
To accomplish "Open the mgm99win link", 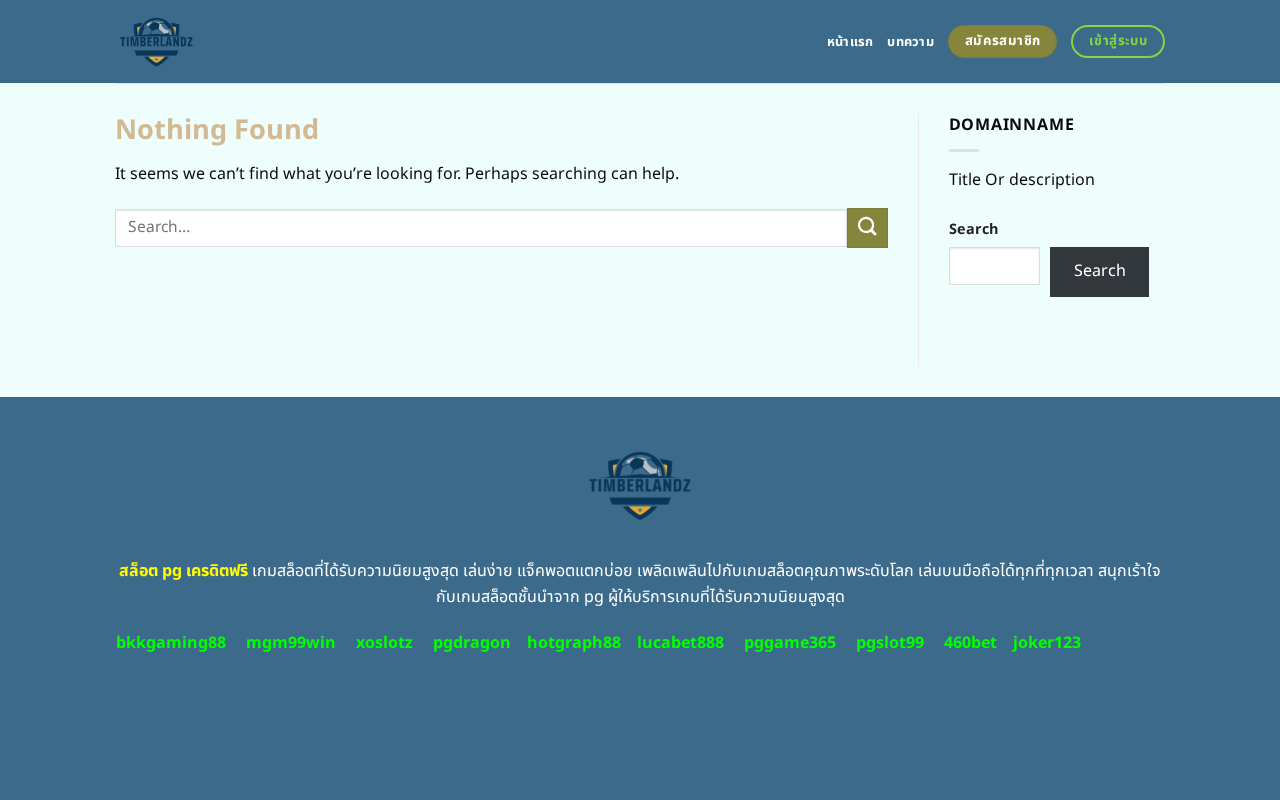I will click(x=291, y=643).
